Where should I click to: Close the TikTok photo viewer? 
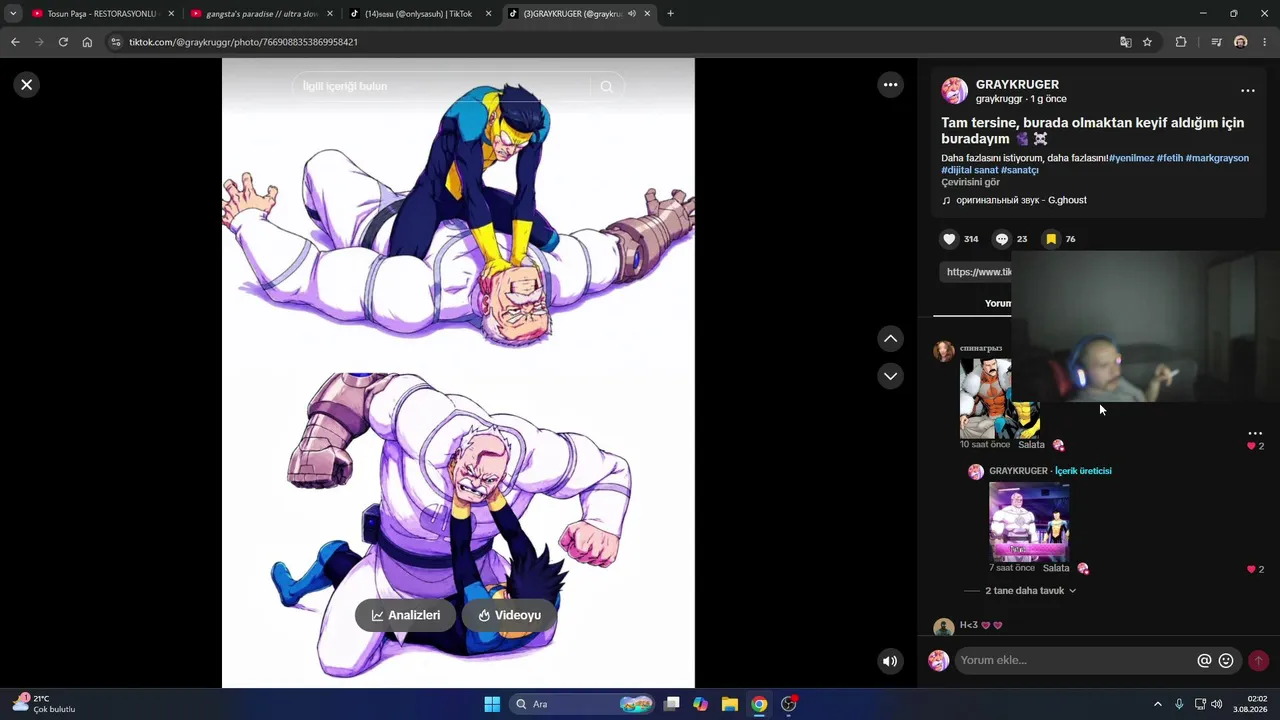click(x=27, y=85)
